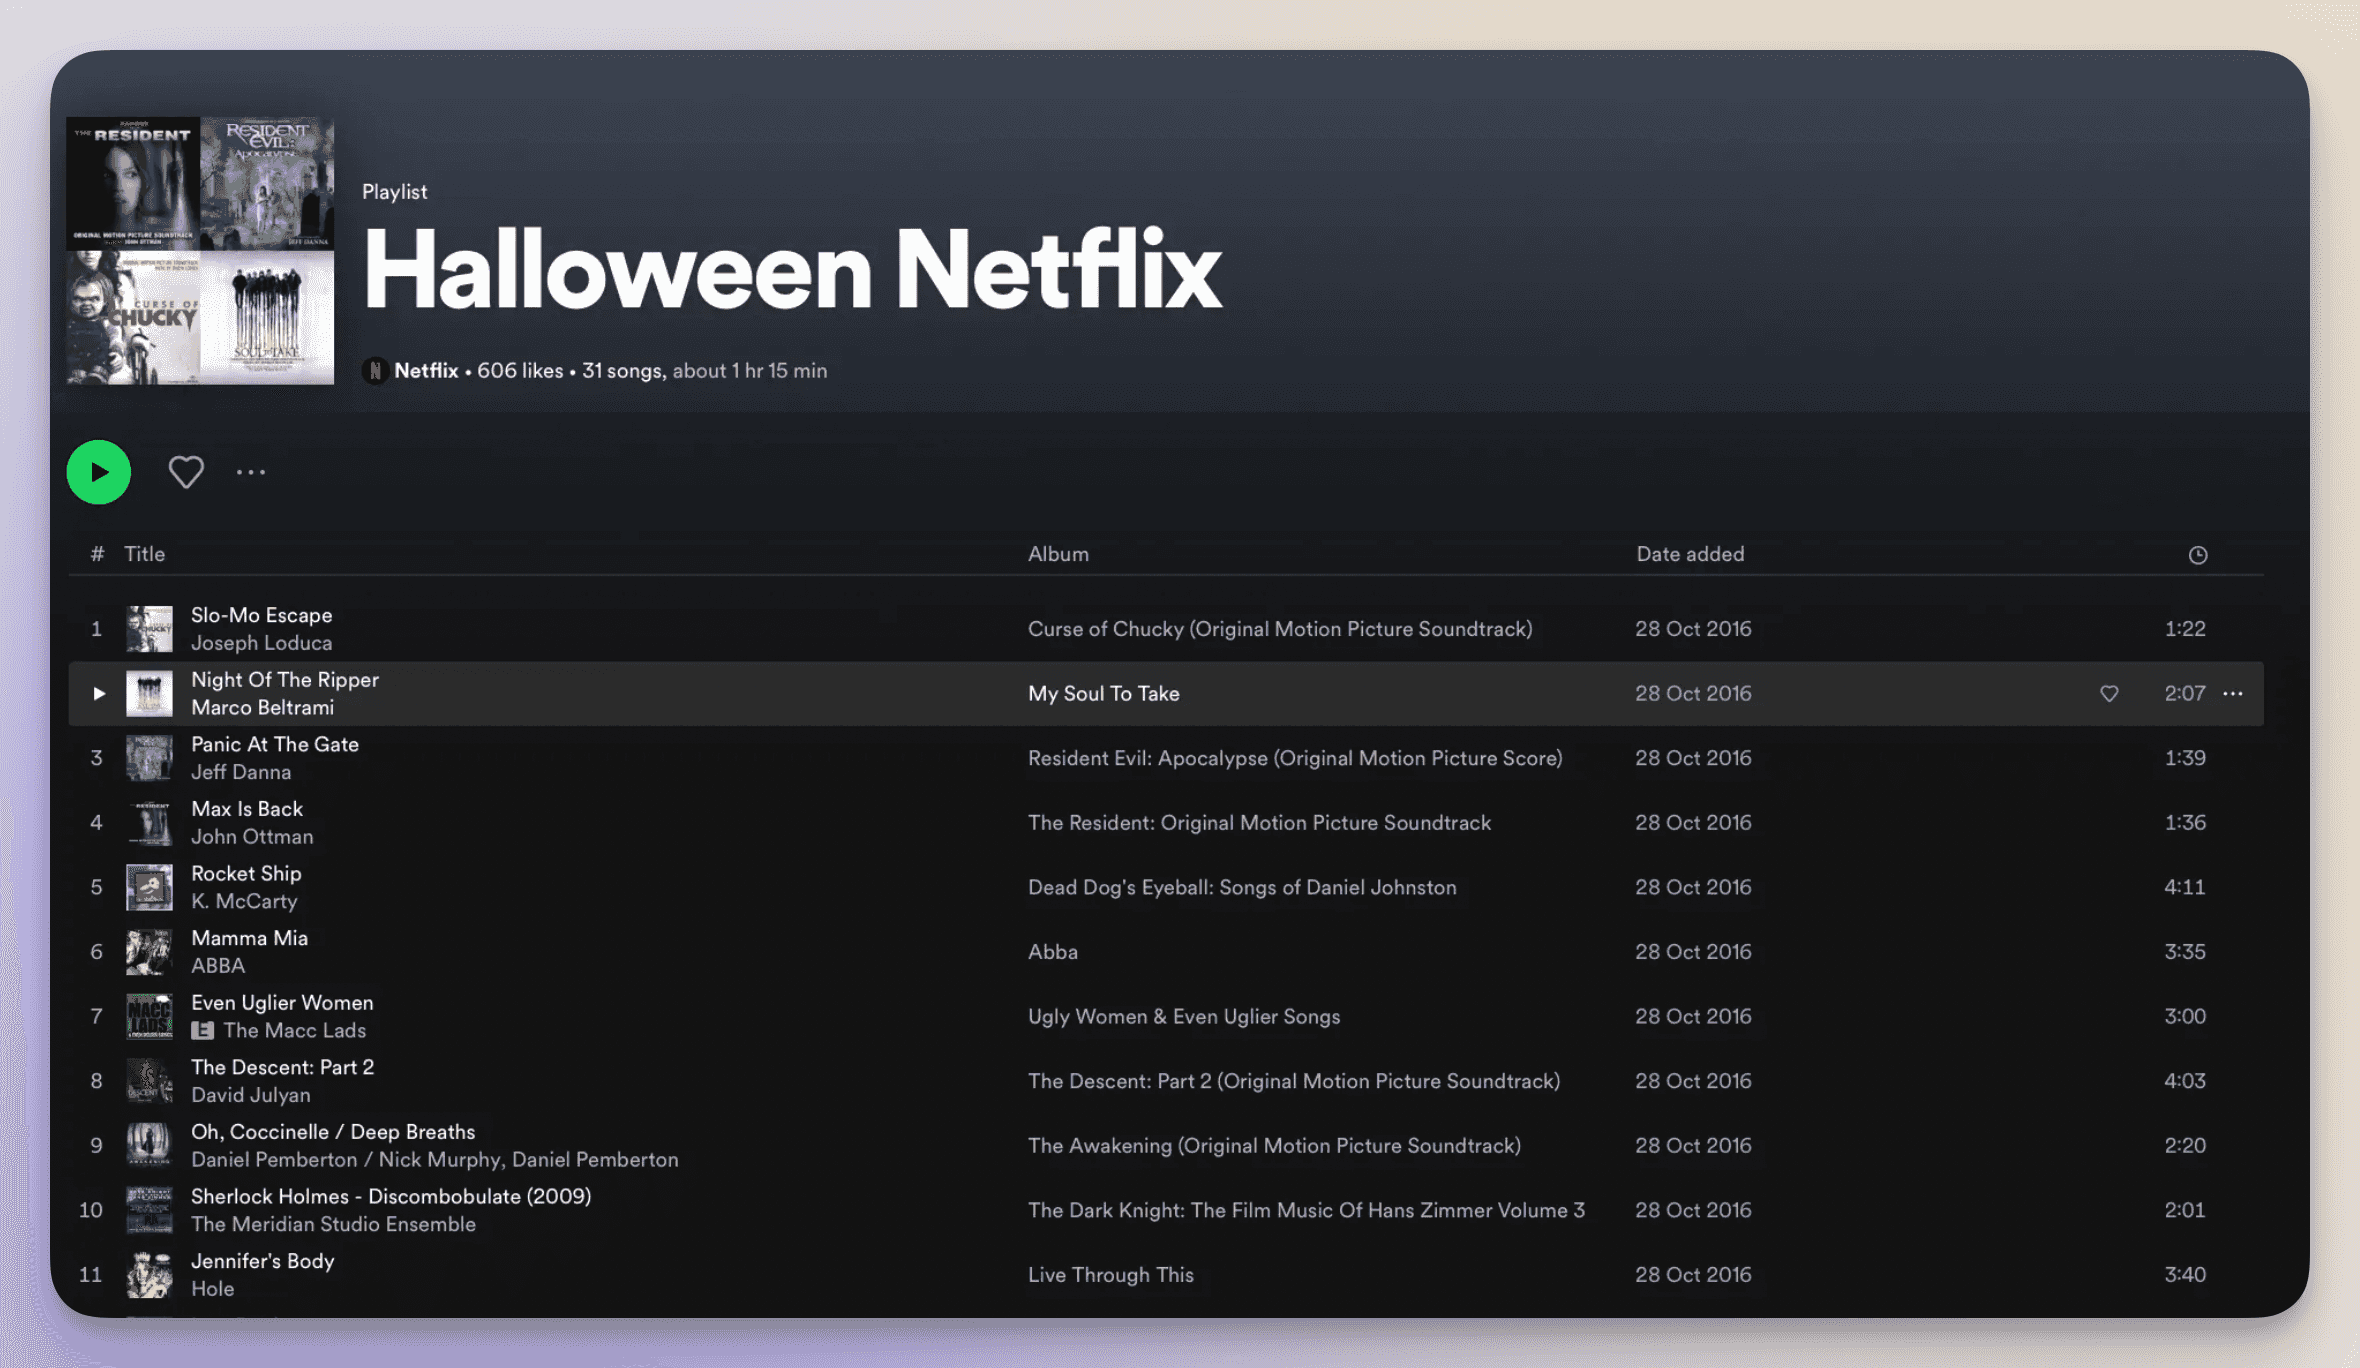Image resolution: width=2360 pixels, height=1368 pixels.
Task: Open artist David Julyan
Action: 251,1095
